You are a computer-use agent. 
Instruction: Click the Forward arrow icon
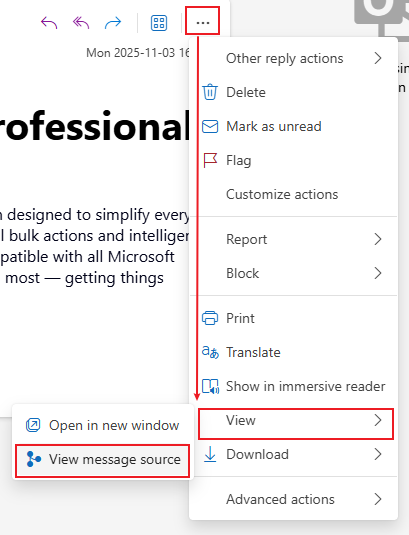113,23
